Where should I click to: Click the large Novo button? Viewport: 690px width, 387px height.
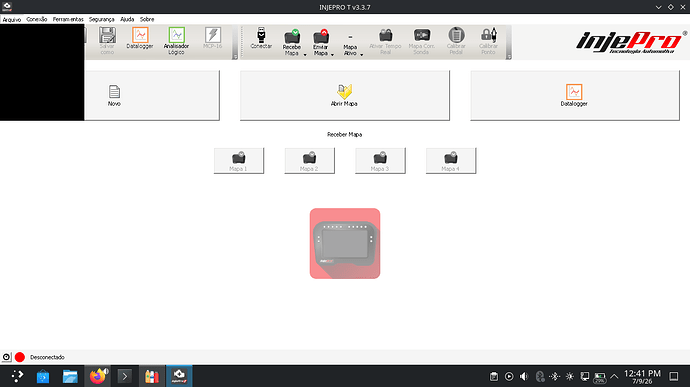[x=152, y=95]
